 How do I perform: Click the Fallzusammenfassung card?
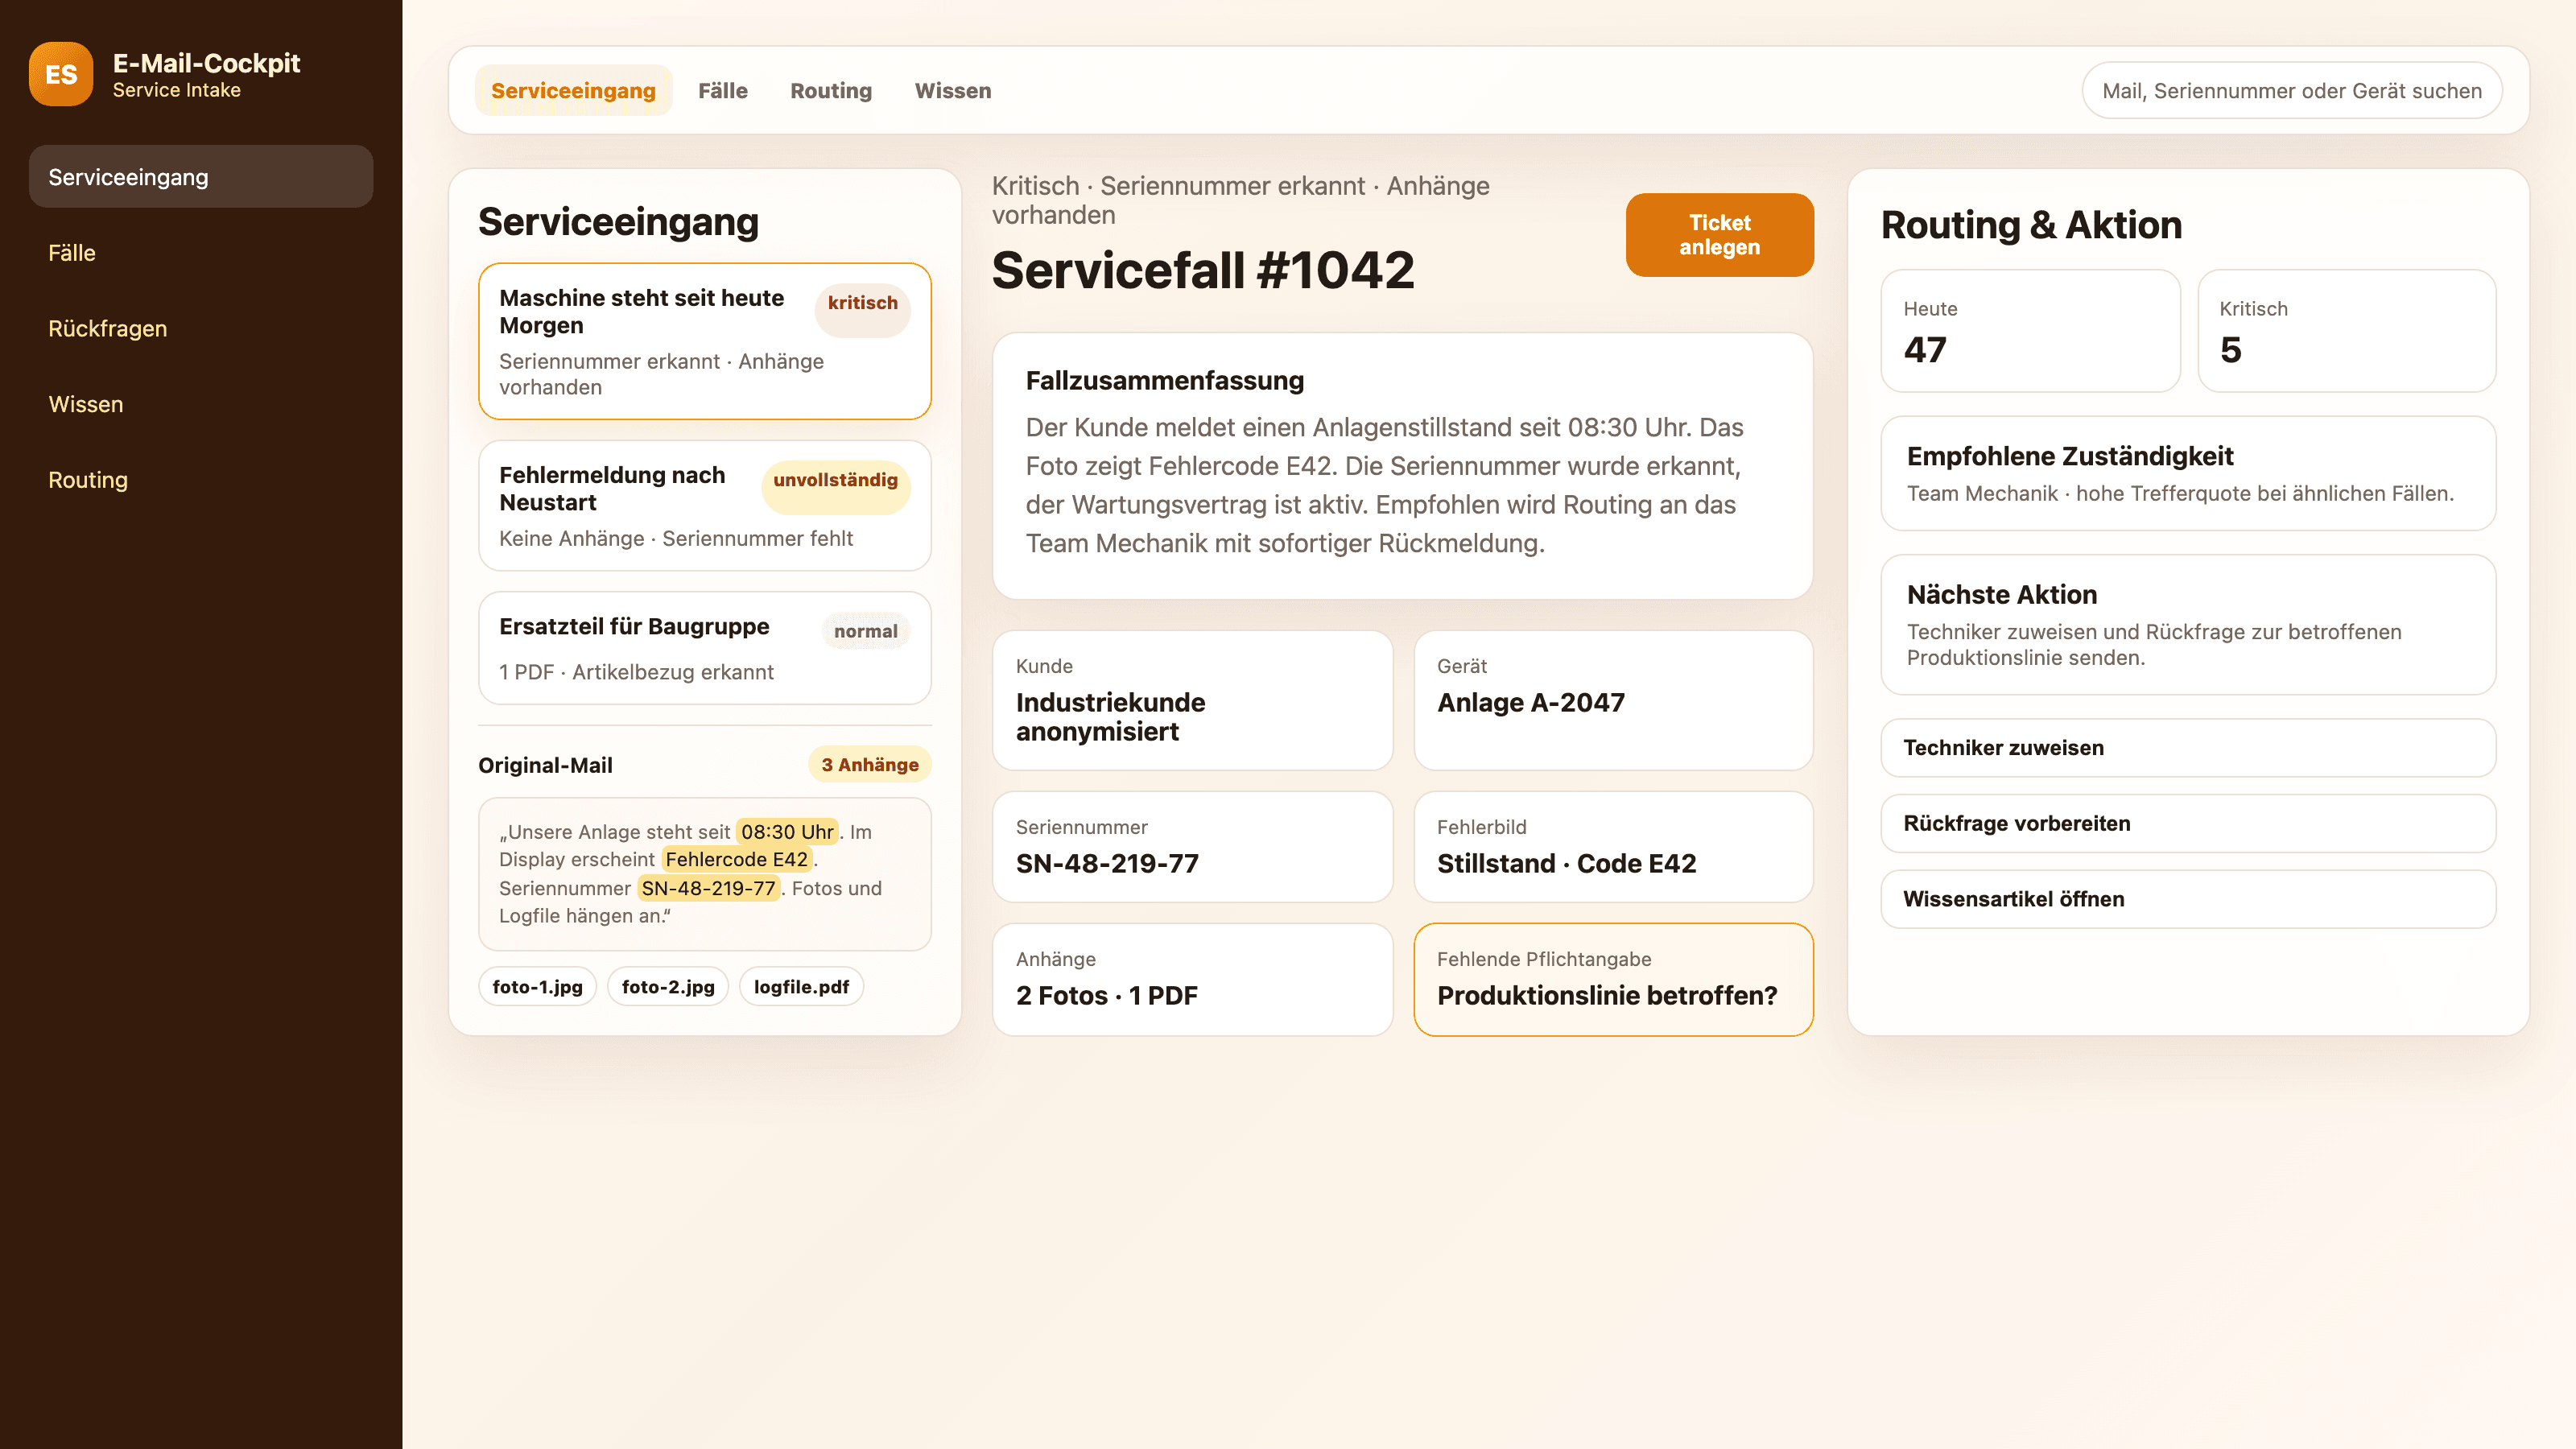(1402, 467)
